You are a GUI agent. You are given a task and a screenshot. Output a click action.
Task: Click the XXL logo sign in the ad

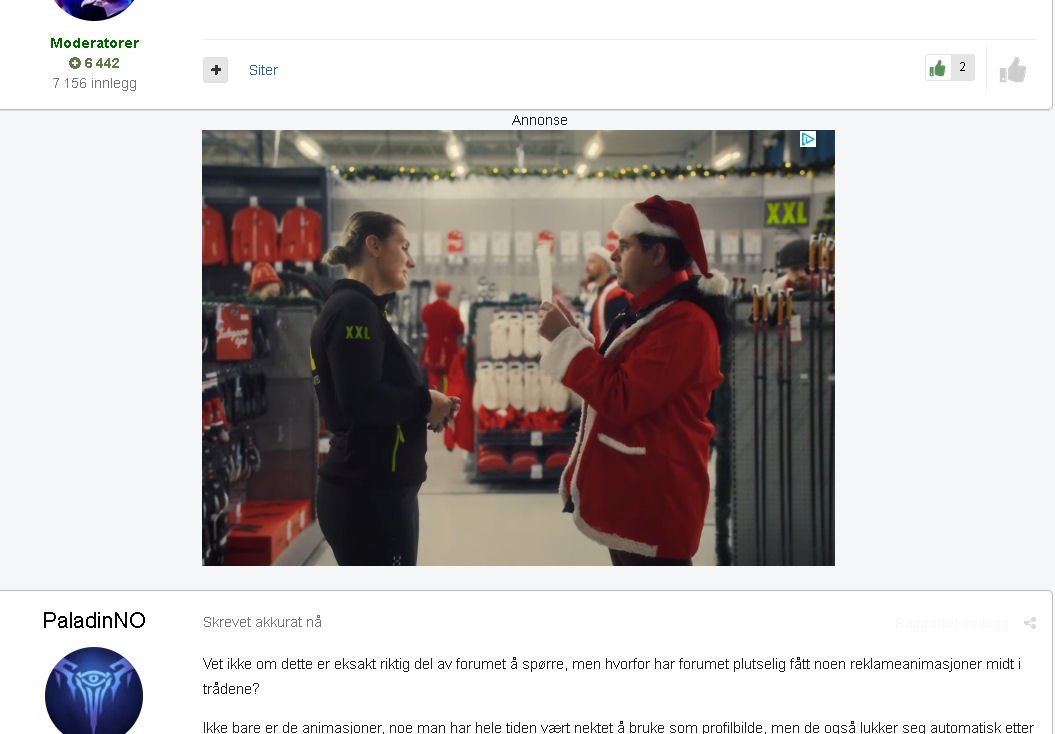tap(786, 213)
